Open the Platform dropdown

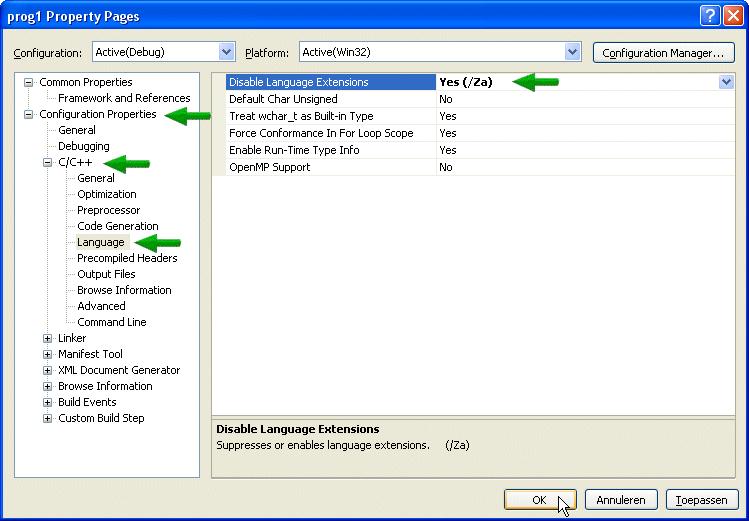(572, 52)
